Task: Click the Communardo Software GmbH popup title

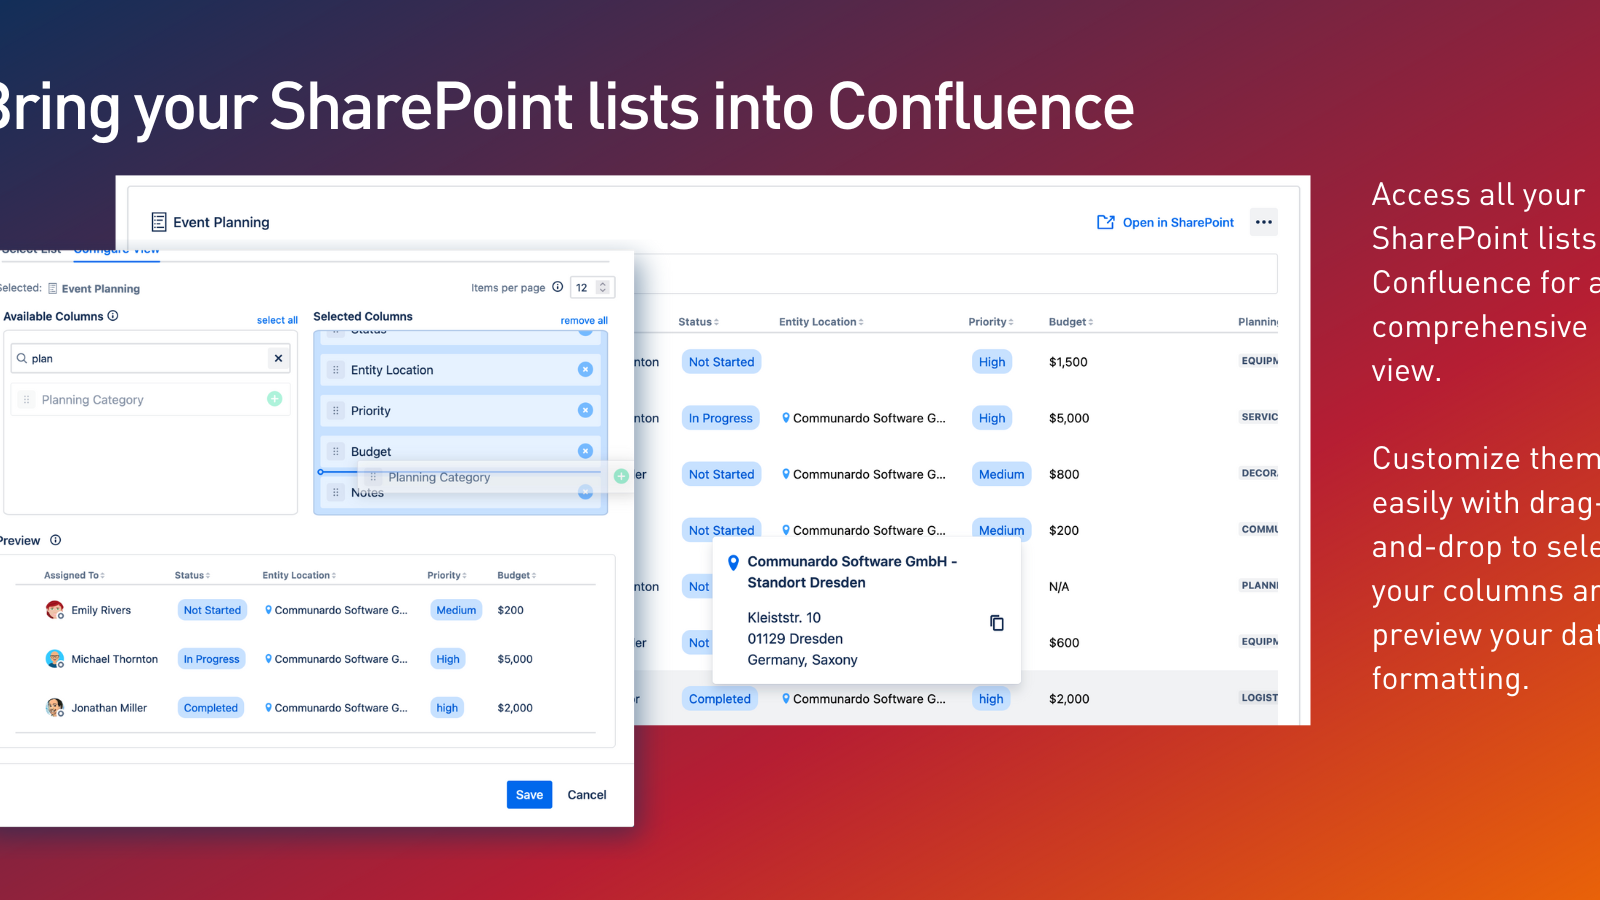Action: click(x=852, y=572)
